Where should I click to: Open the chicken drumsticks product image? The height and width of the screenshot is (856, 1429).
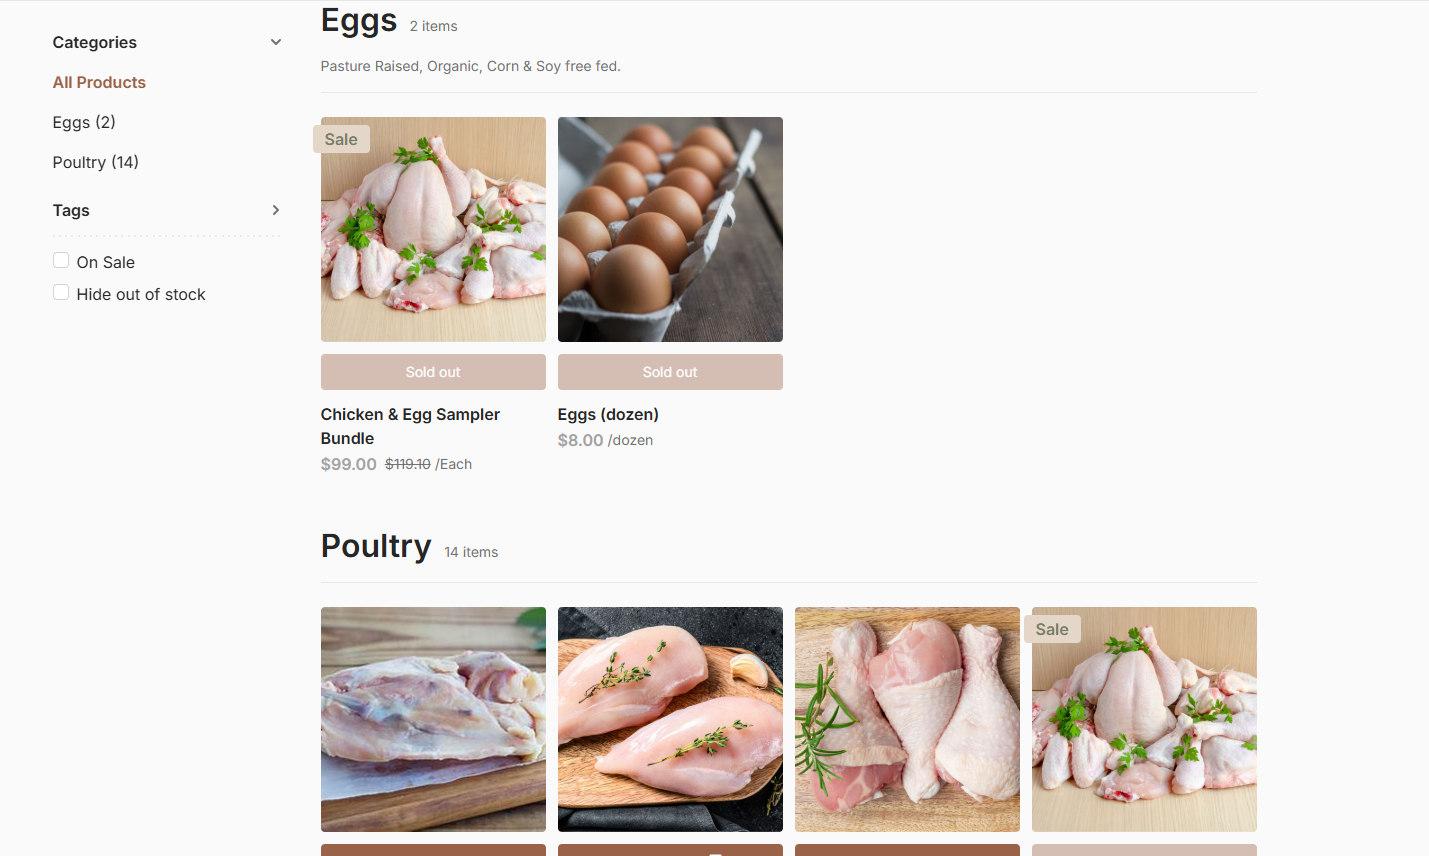pyautogui.click(x=907, y=719)
